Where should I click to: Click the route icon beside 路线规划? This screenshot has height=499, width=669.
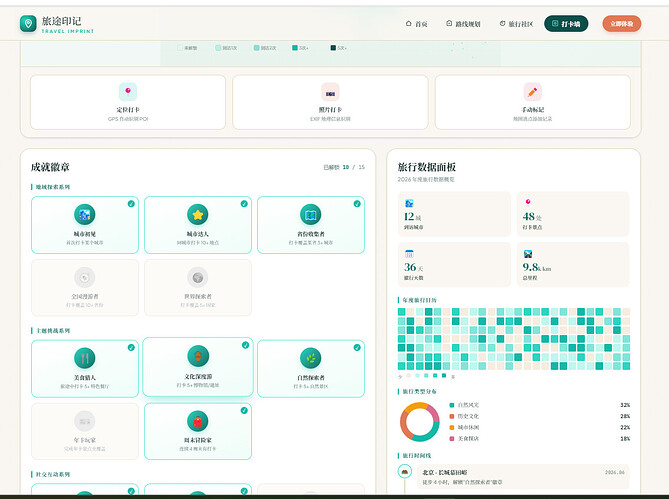coord(449,23)
